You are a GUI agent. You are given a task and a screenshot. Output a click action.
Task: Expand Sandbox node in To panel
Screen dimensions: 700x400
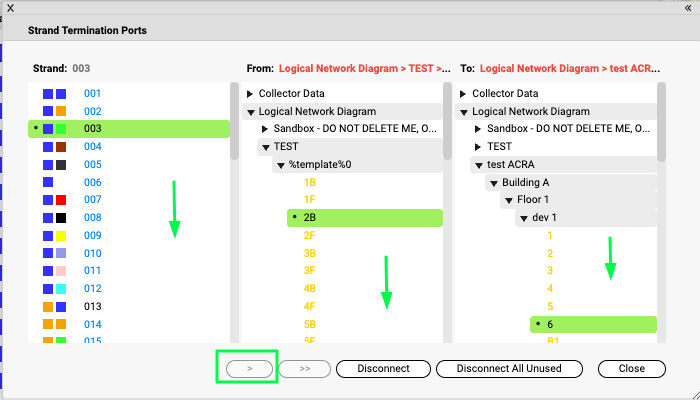(x=478, y=129)
